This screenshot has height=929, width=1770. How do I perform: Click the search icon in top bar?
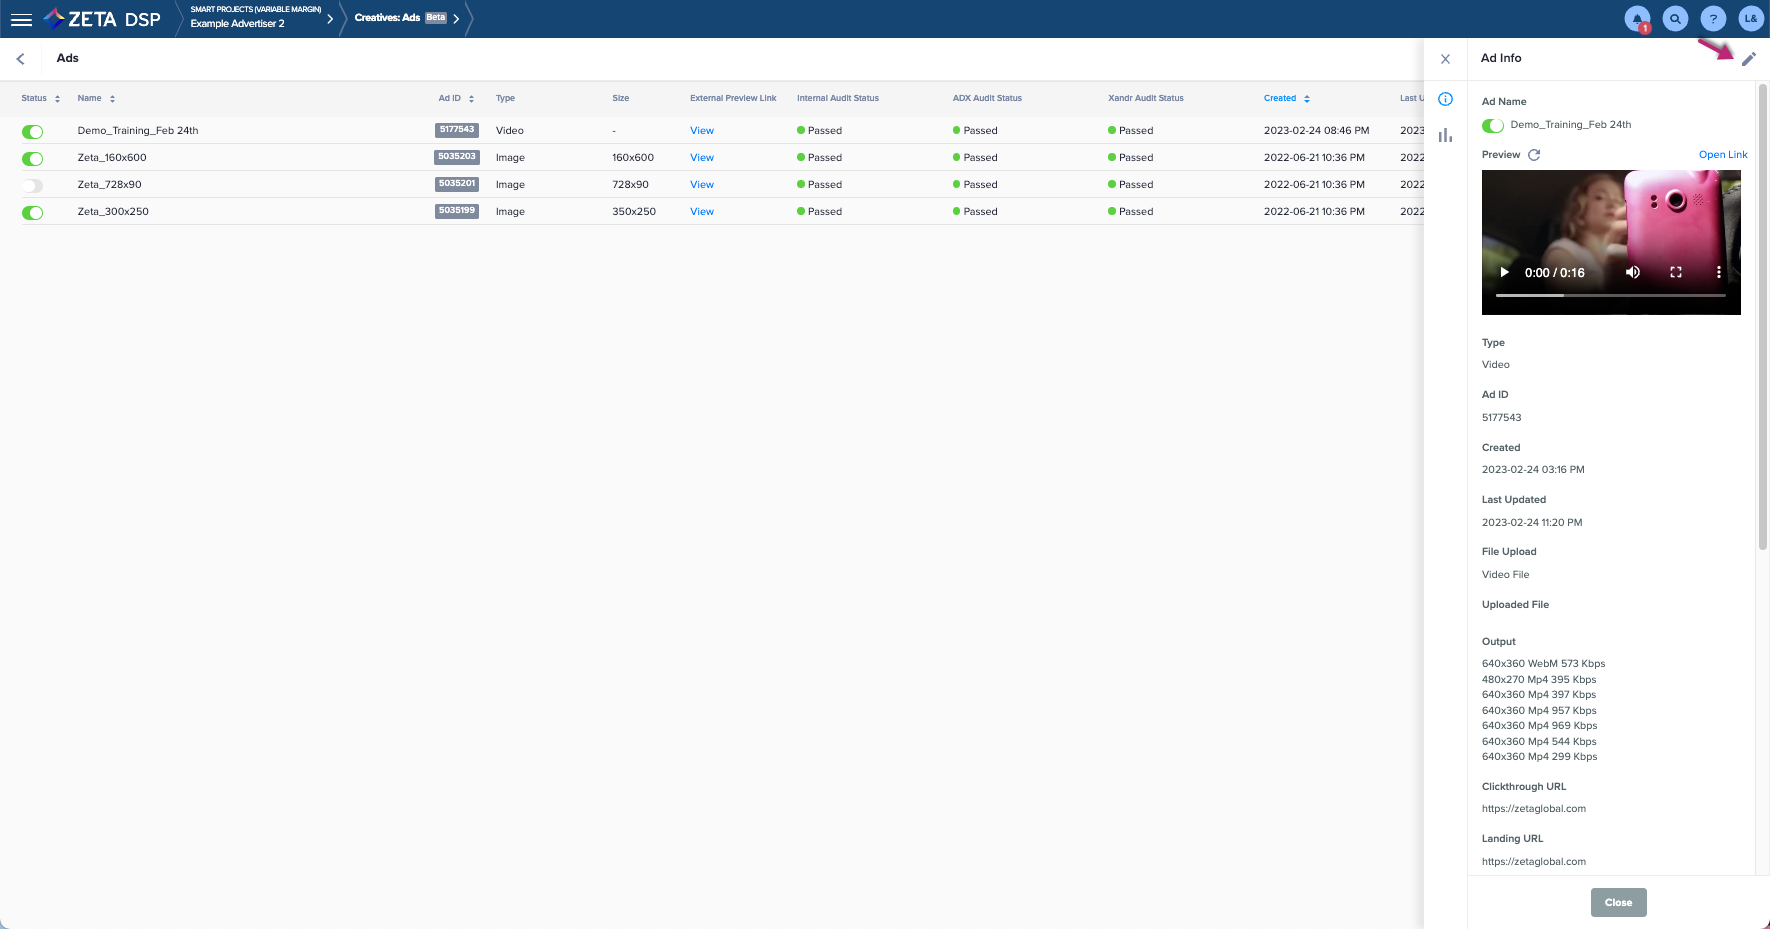tap(1675, 19)
